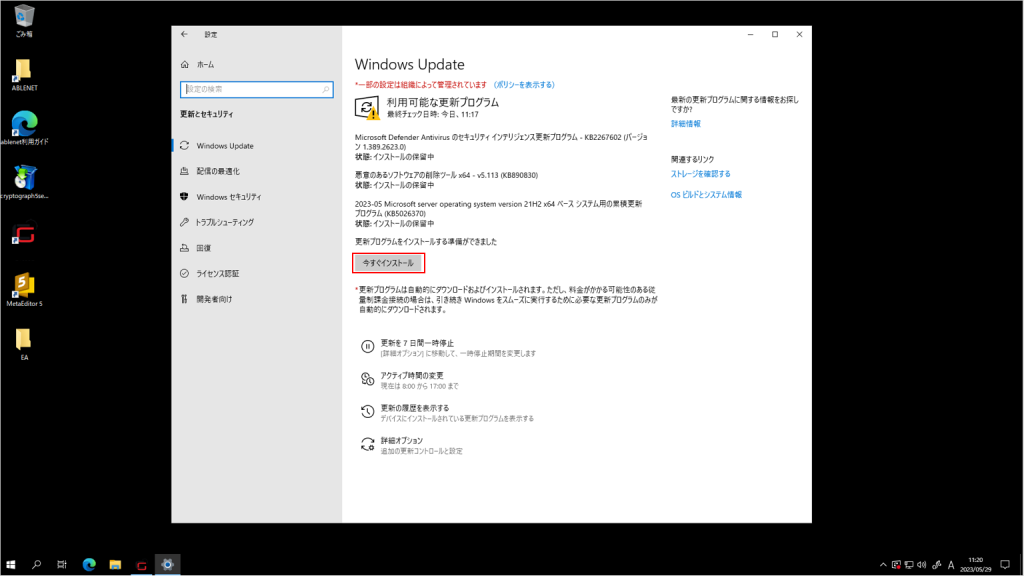Open the red app pinned on the taskbar

141,564
